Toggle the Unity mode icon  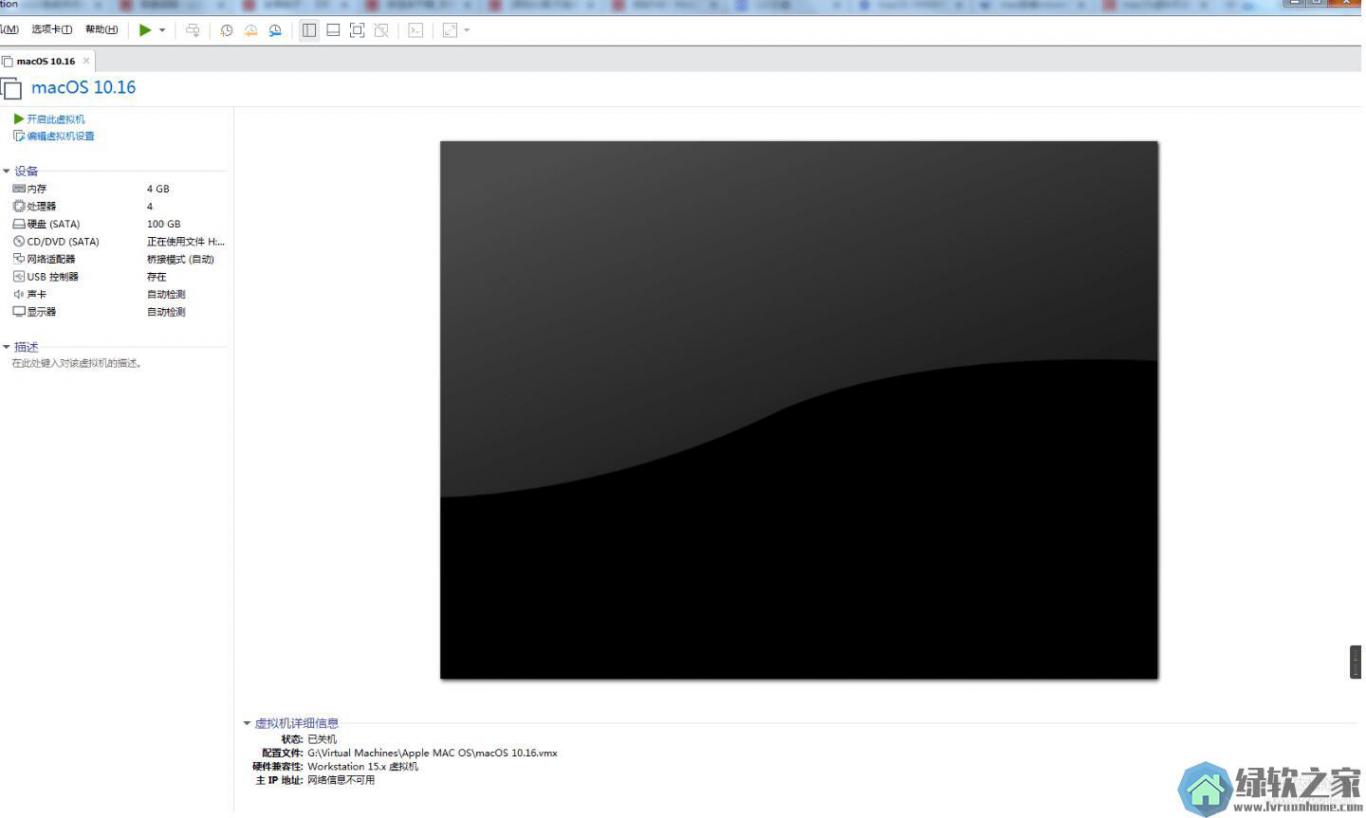click(381, 30)
